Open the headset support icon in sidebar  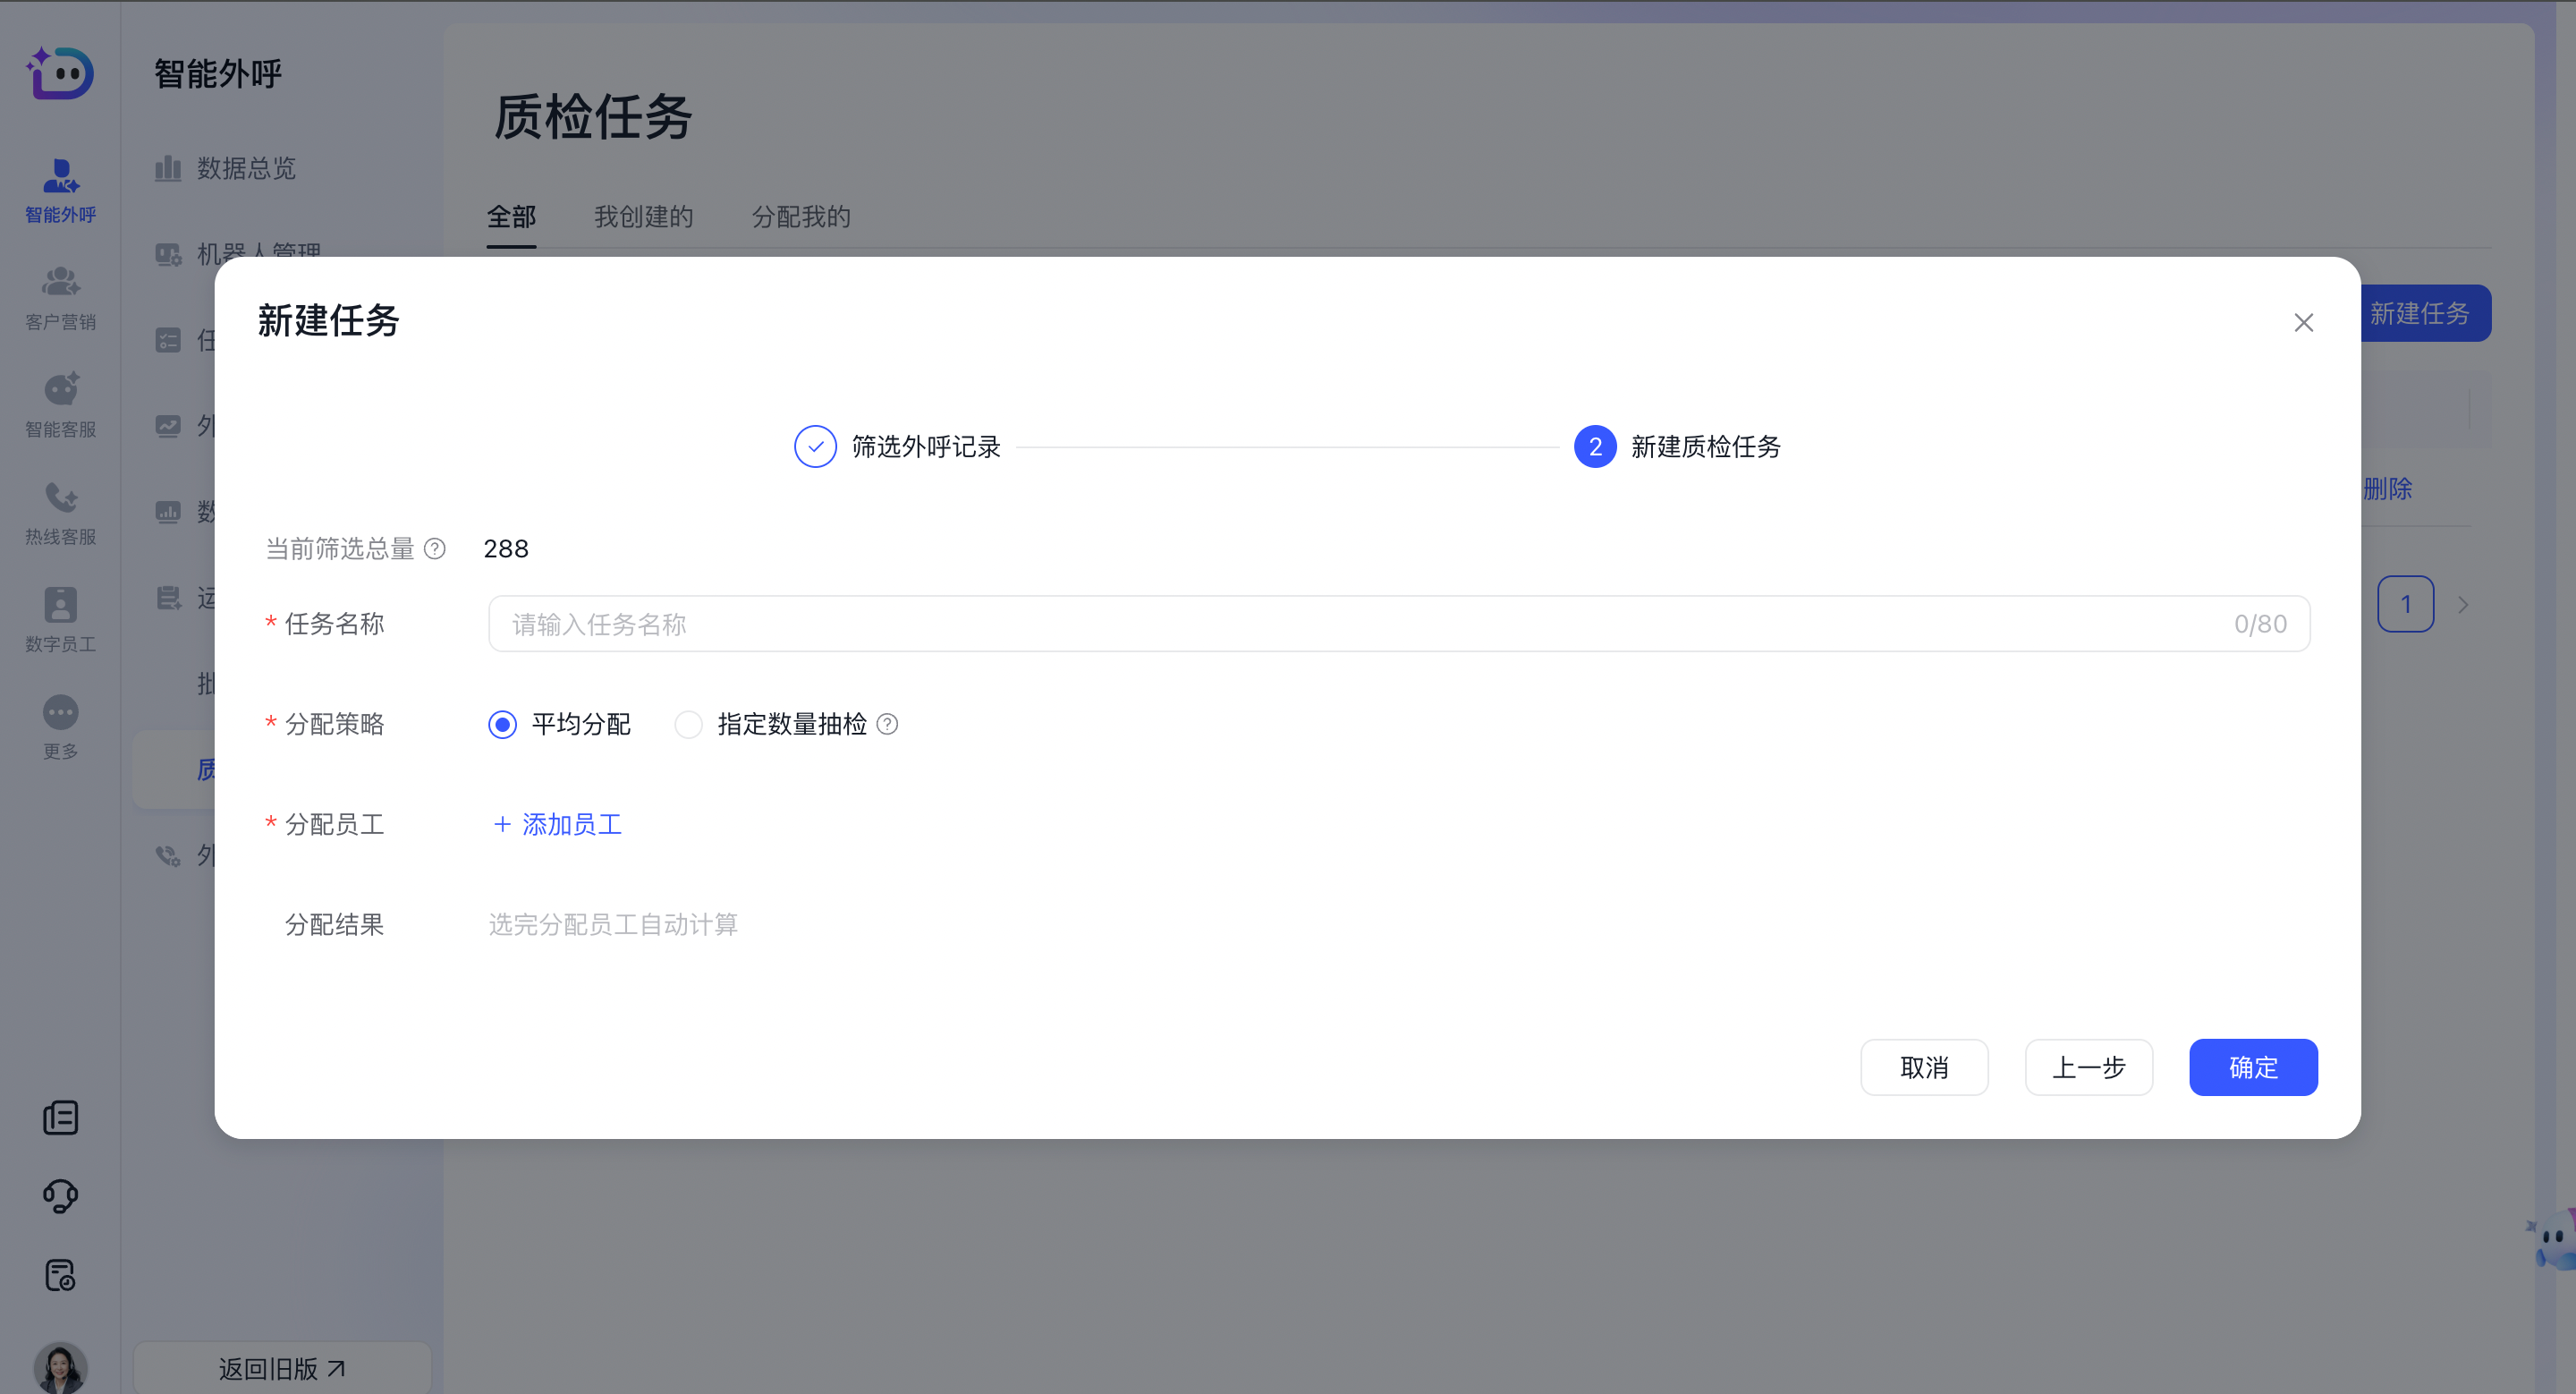pos(60,1196)
